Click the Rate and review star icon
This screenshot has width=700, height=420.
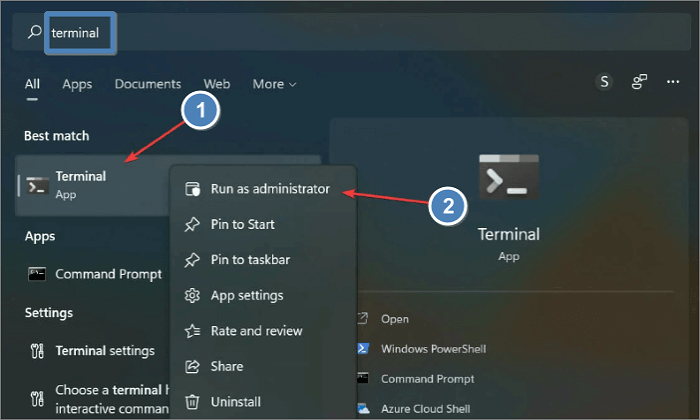(192, 331)
